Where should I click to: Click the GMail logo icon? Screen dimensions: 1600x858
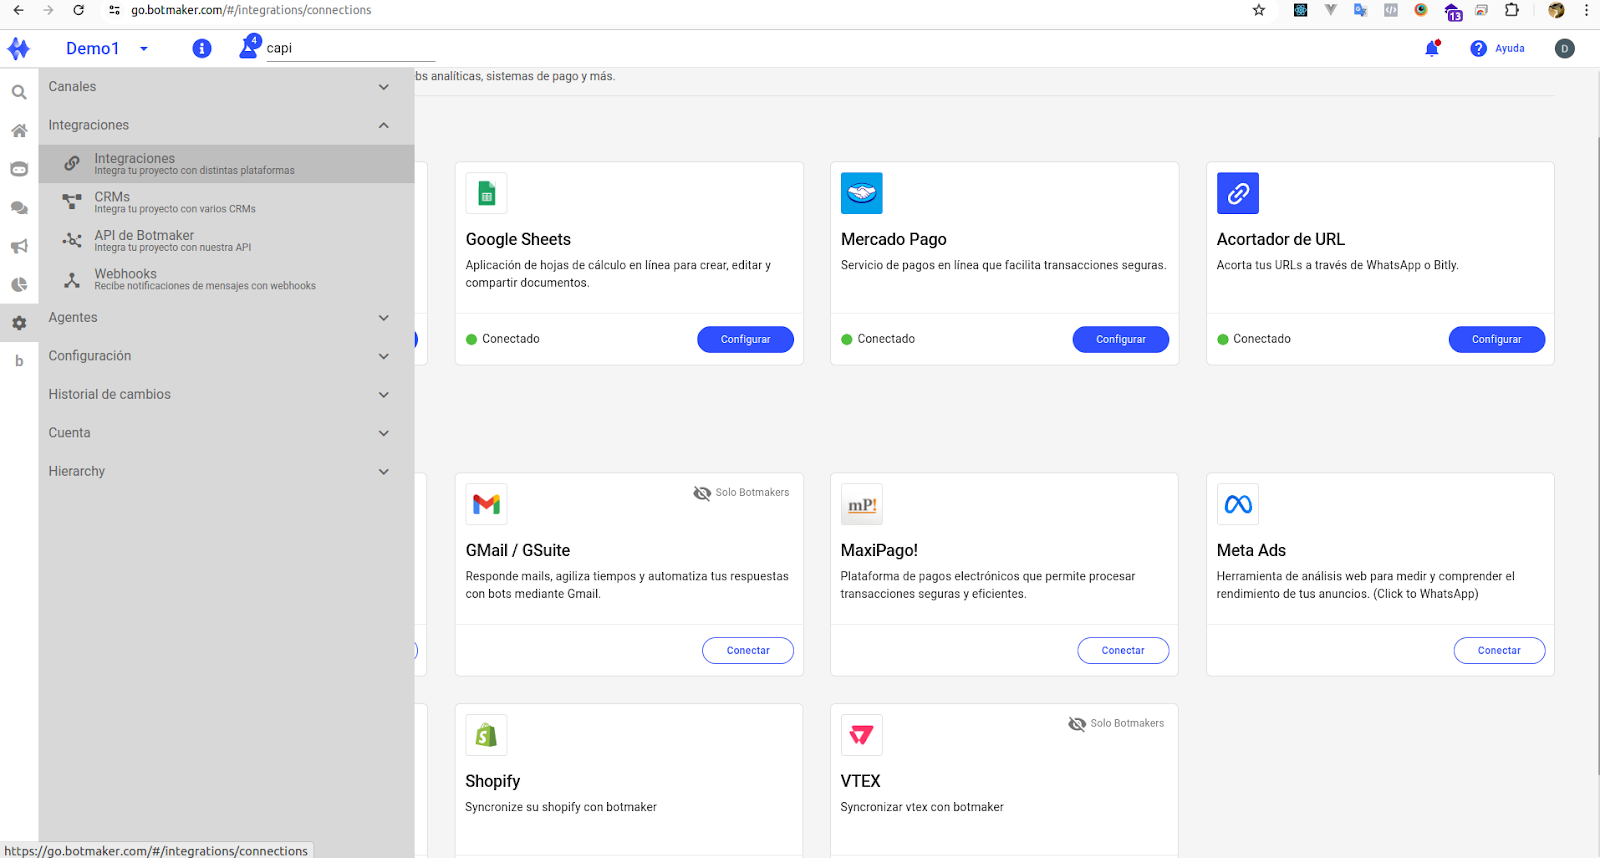pos(486,504)
